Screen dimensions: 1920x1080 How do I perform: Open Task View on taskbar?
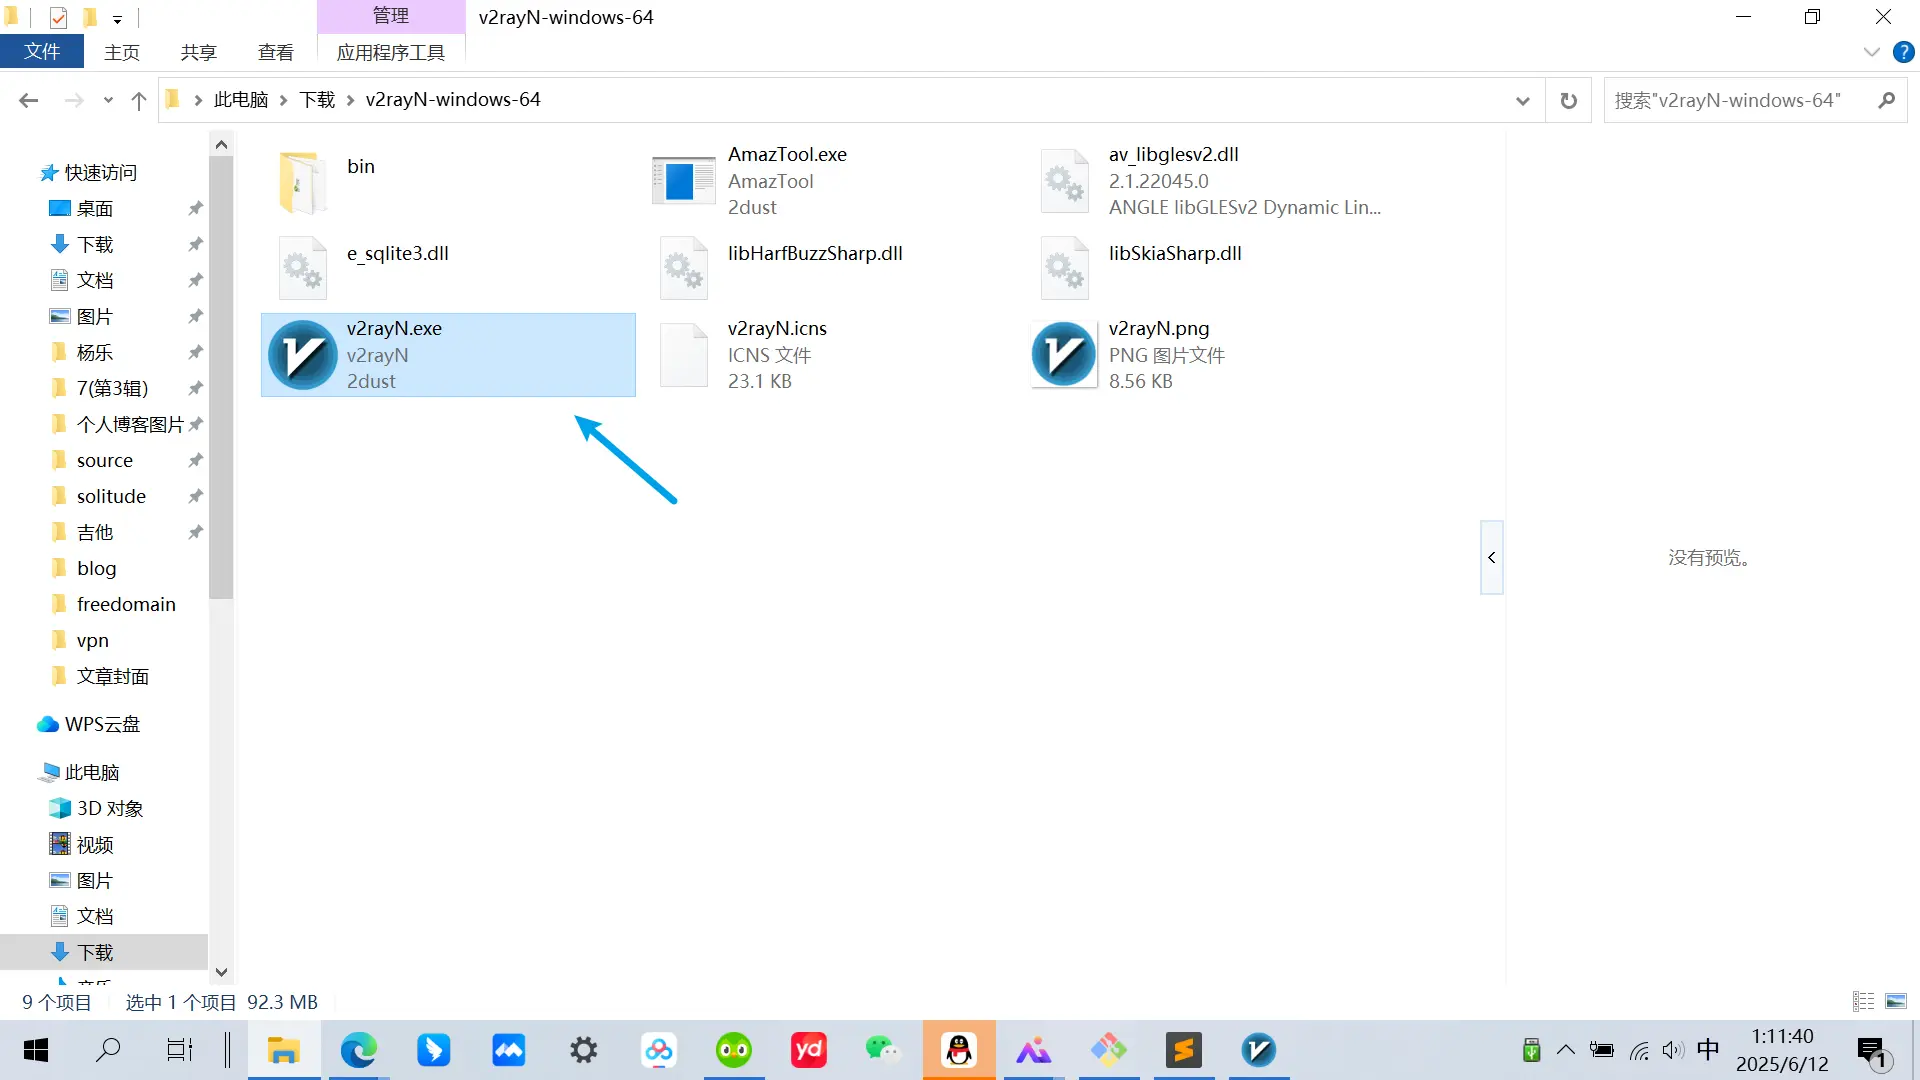[179, 1050]
